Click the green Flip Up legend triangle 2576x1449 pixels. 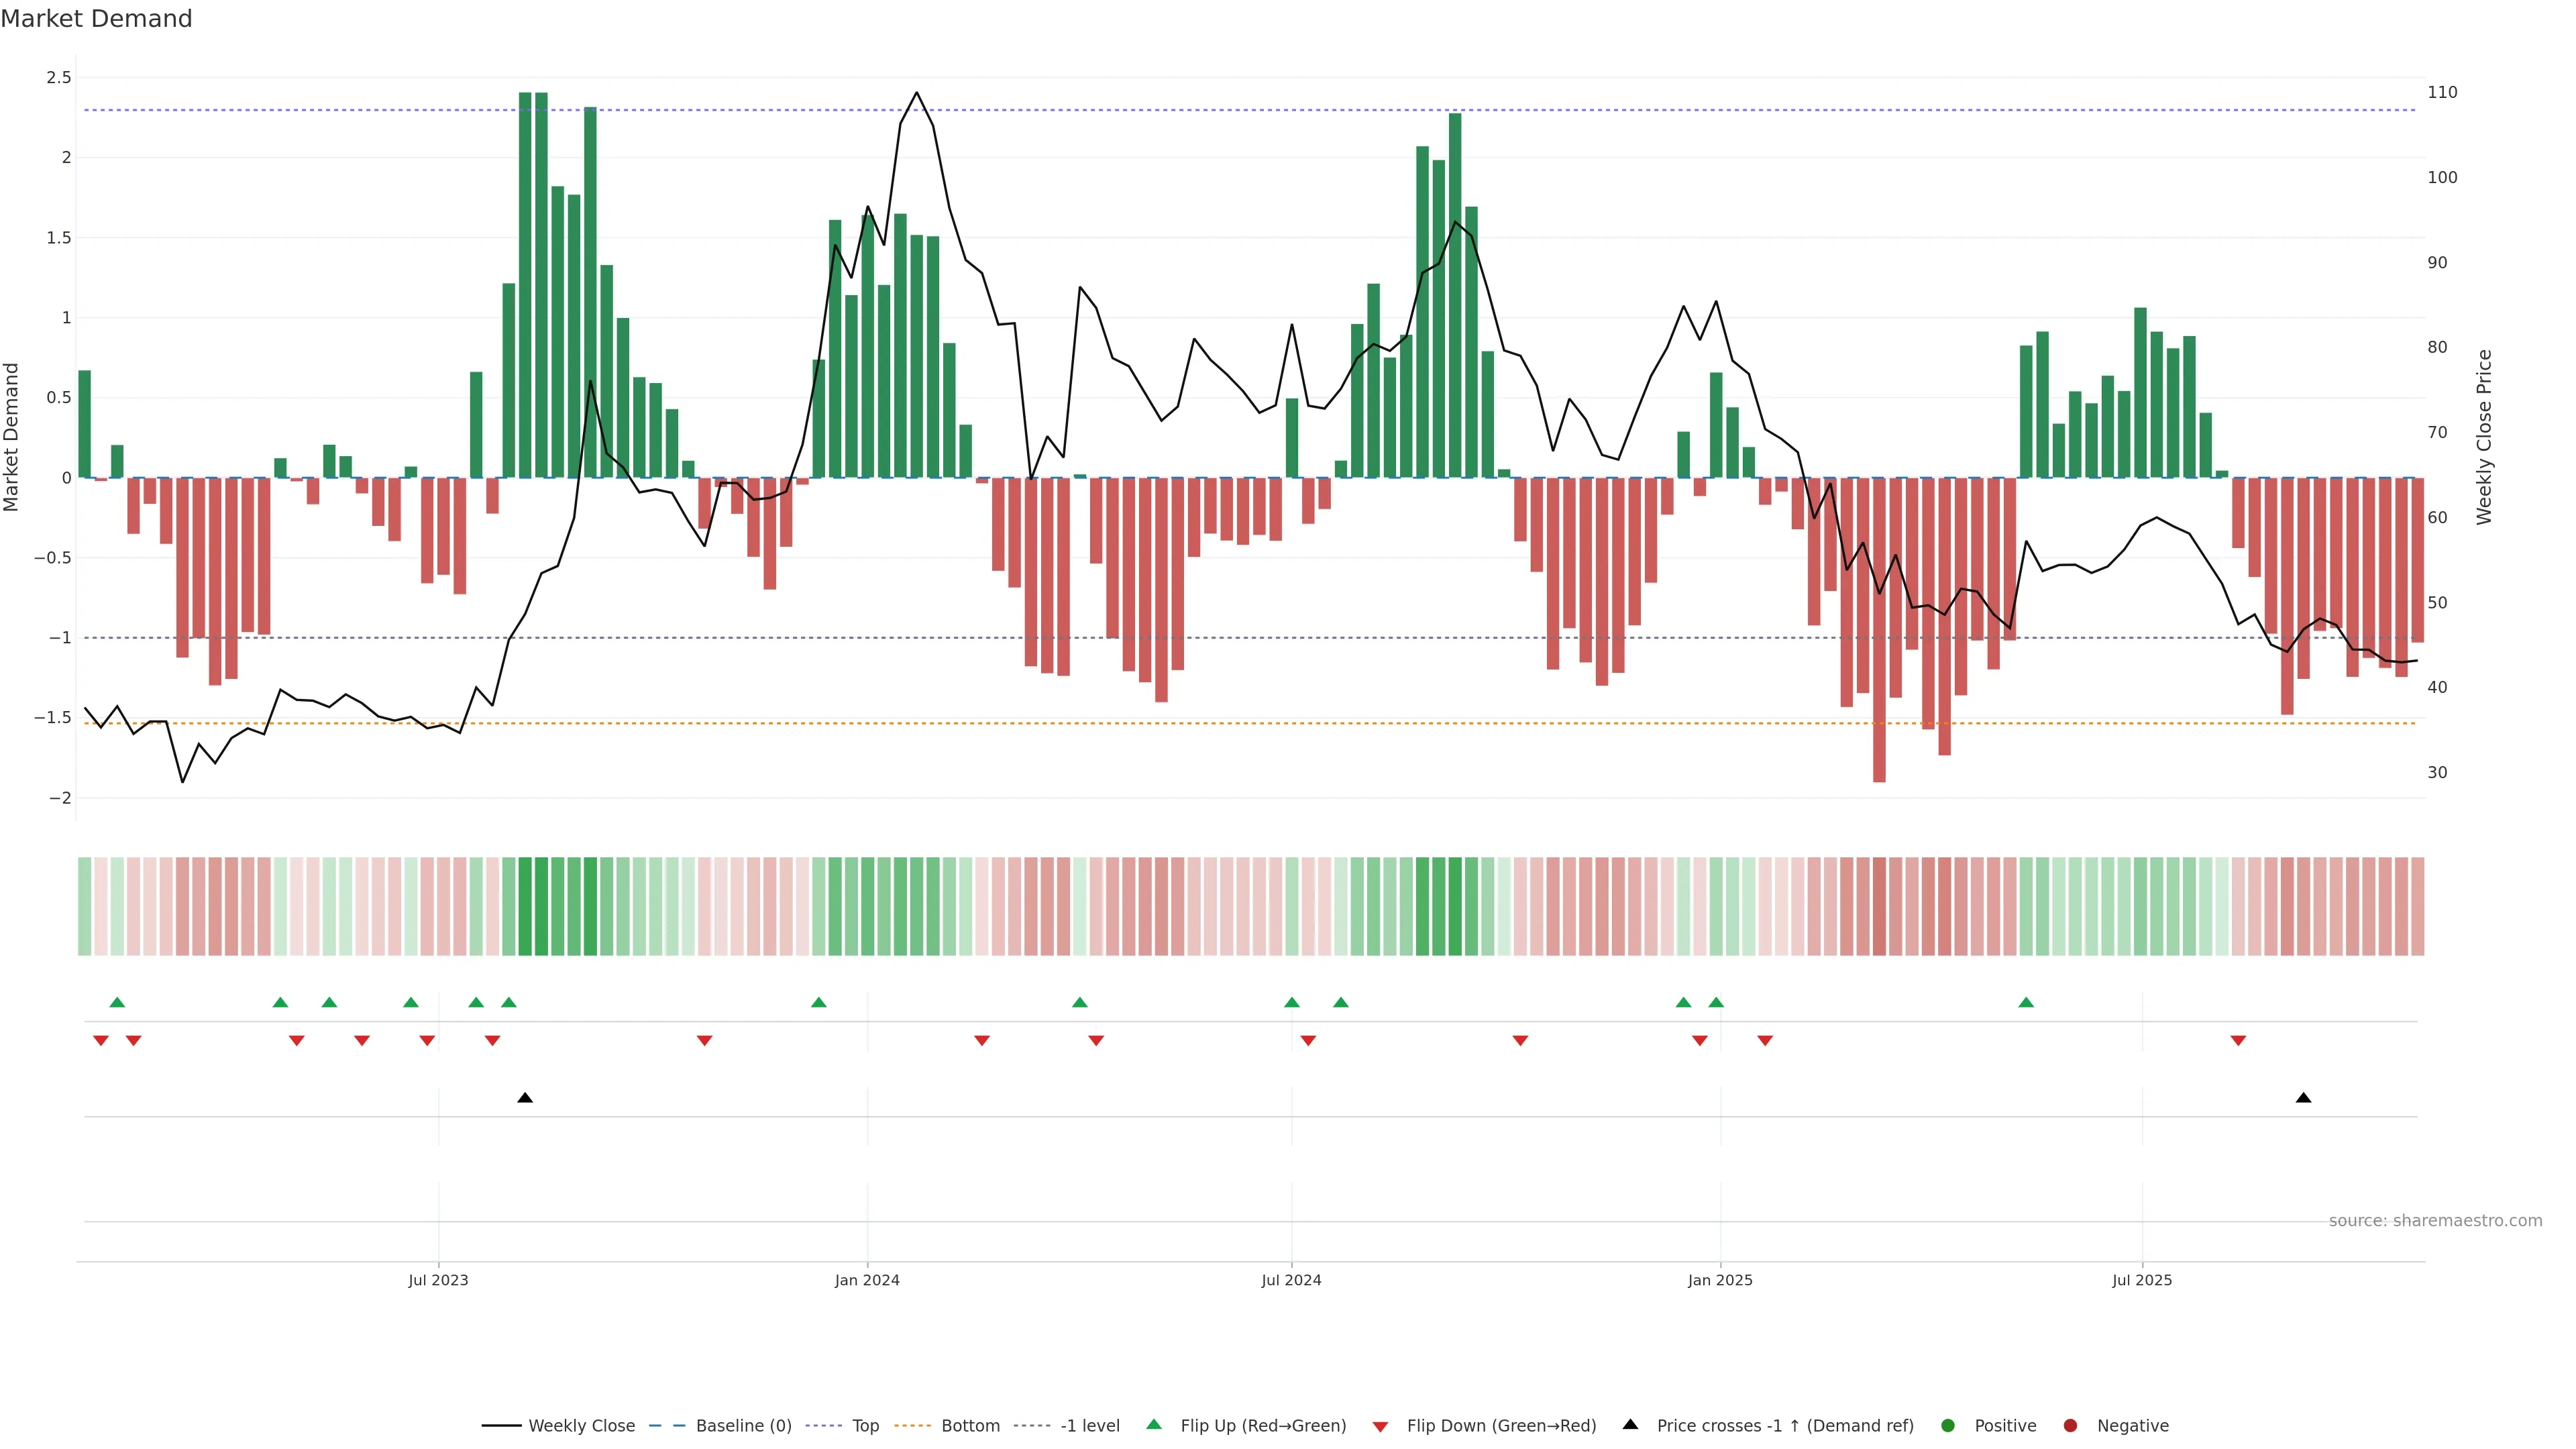tap(1154, 1424)
